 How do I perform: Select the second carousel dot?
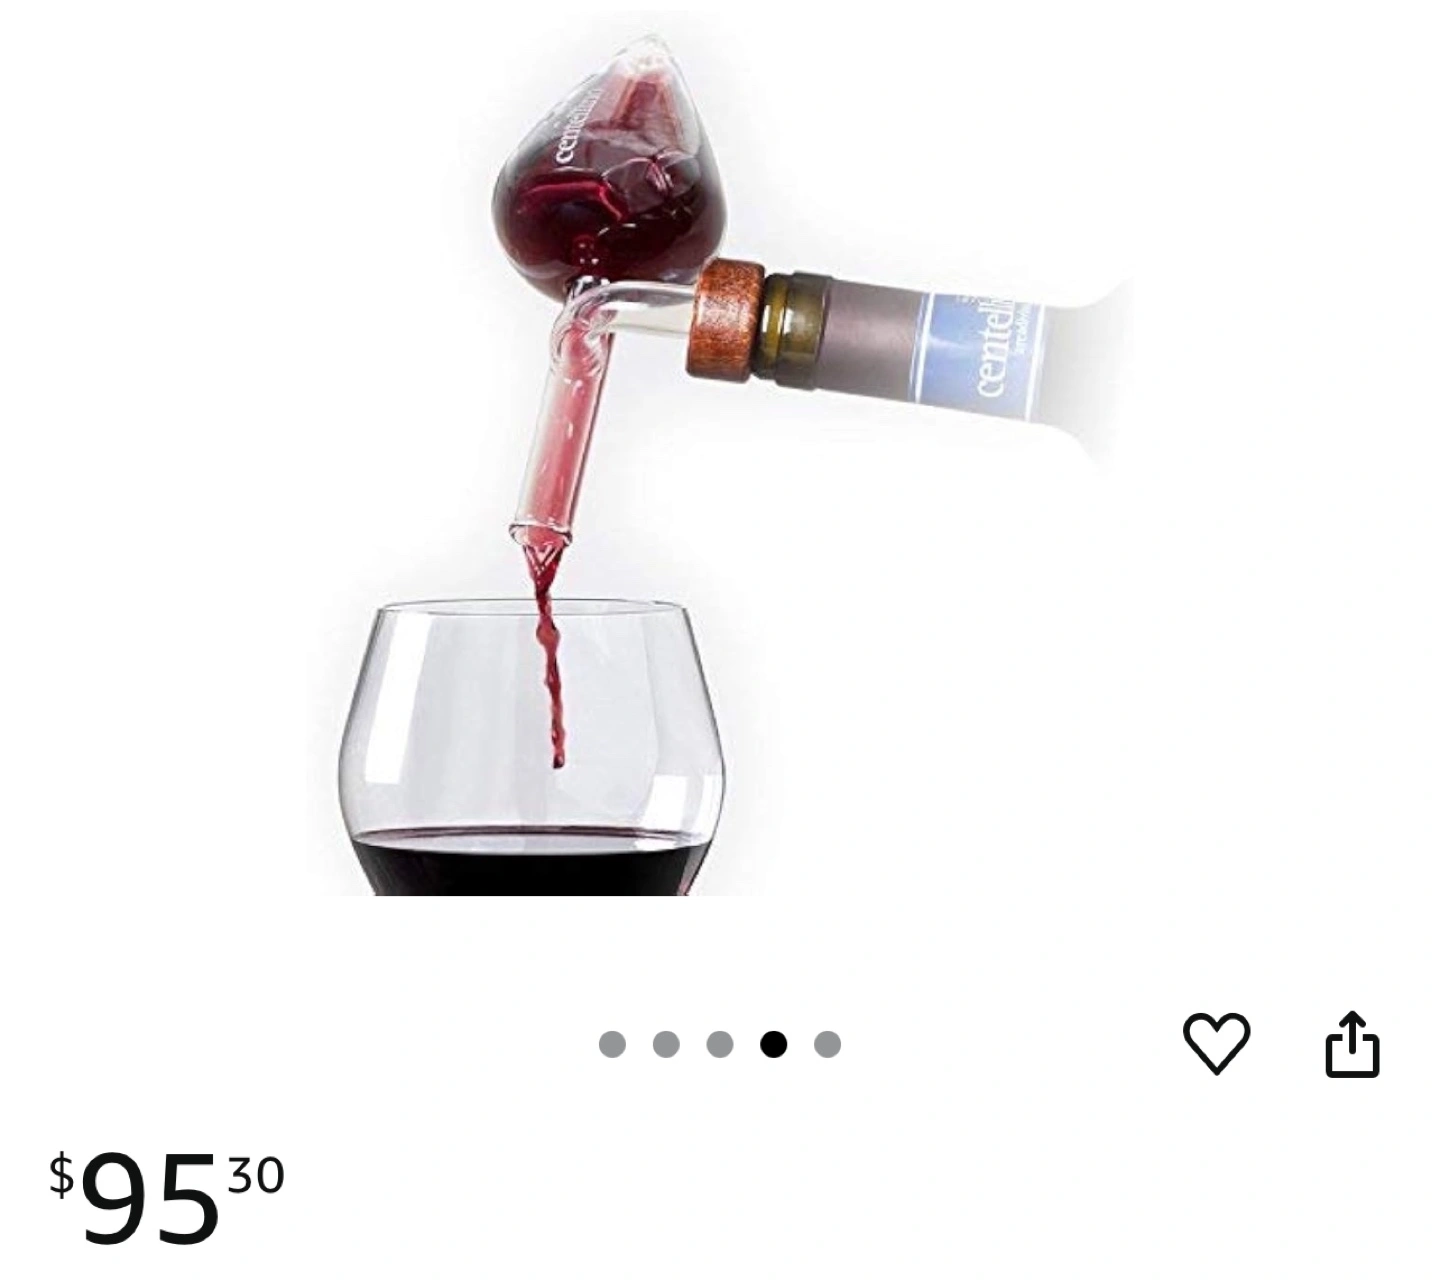pos(666,1045)
